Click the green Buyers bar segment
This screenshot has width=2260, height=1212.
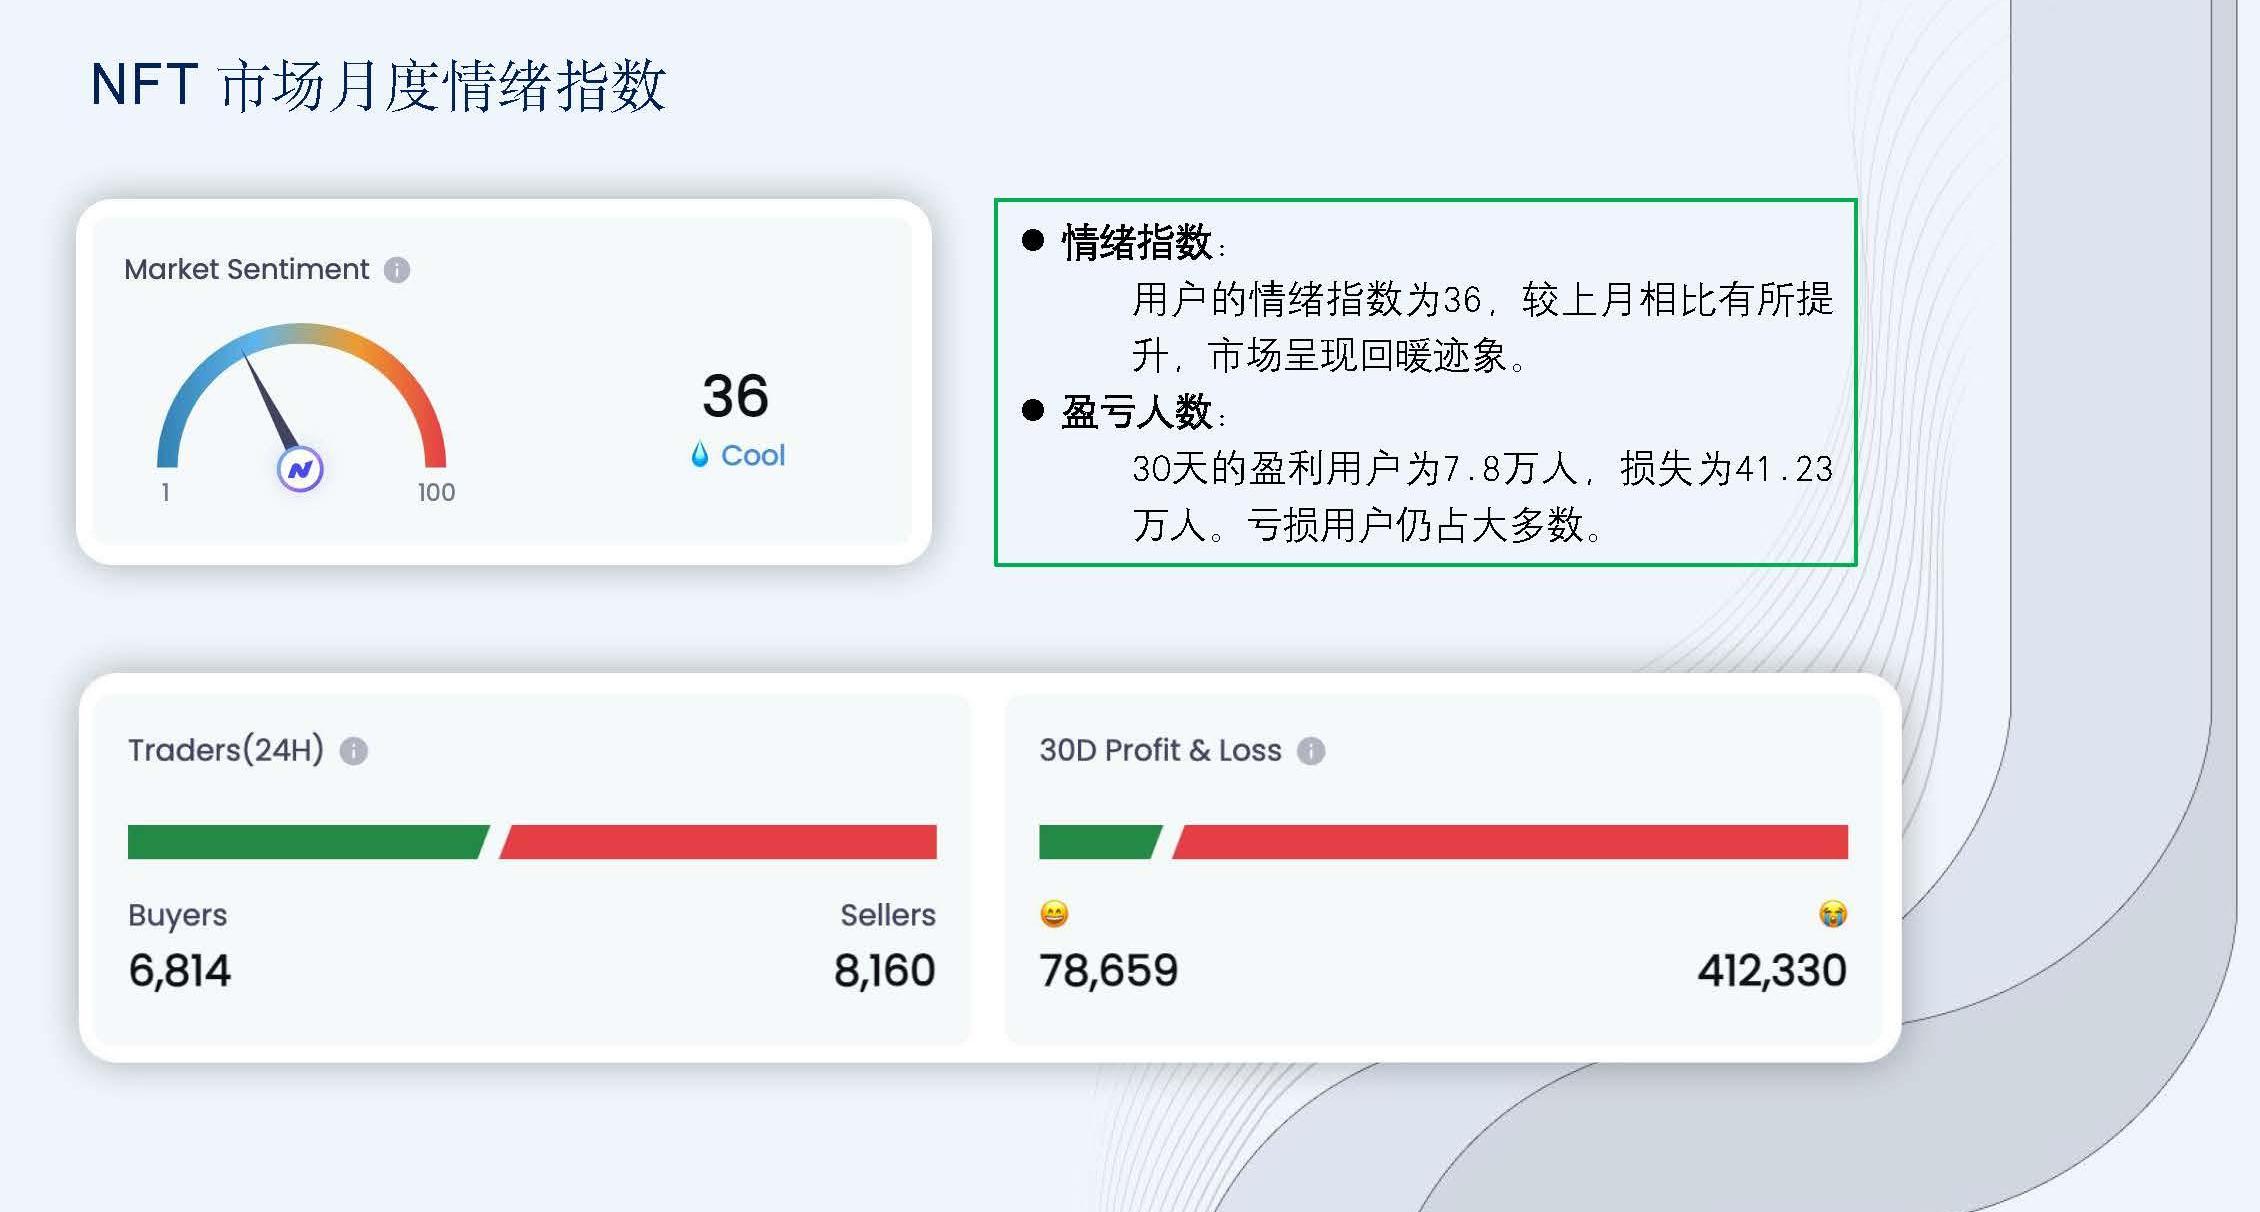pos(305,842)
